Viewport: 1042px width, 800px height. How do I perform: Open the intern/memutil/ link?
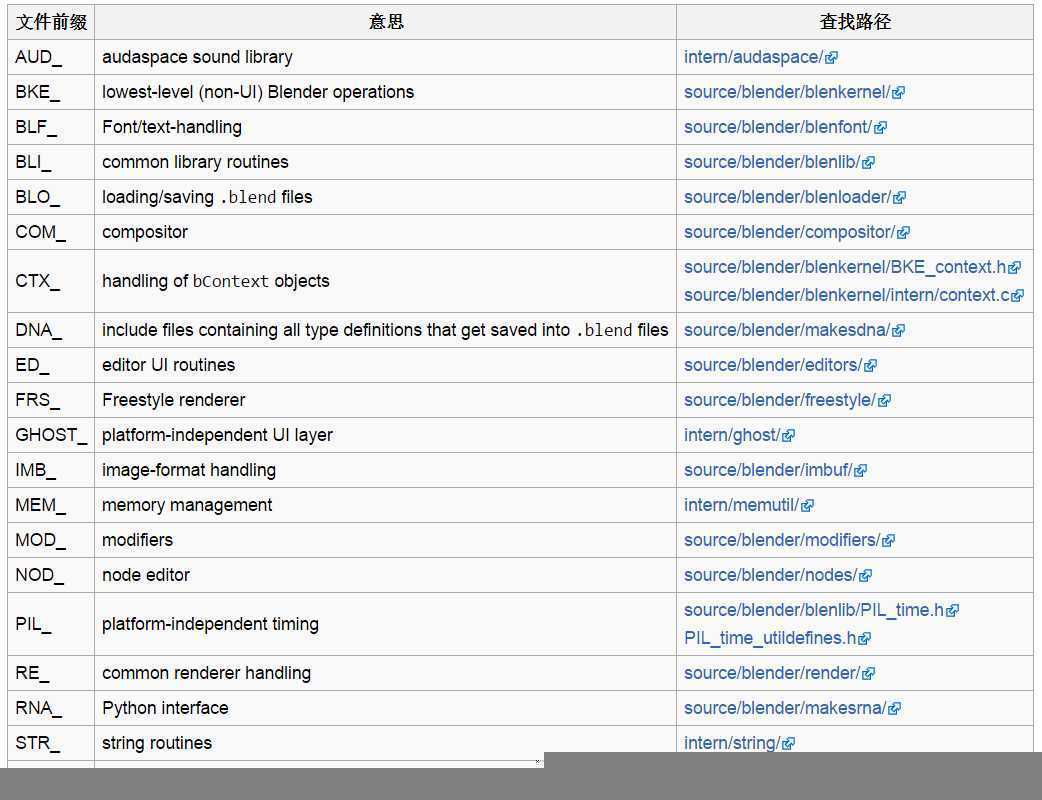[741, 506]
